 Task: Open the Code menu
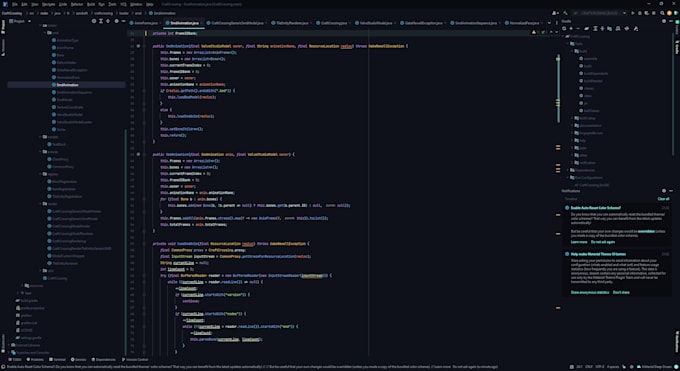(63, 4)
